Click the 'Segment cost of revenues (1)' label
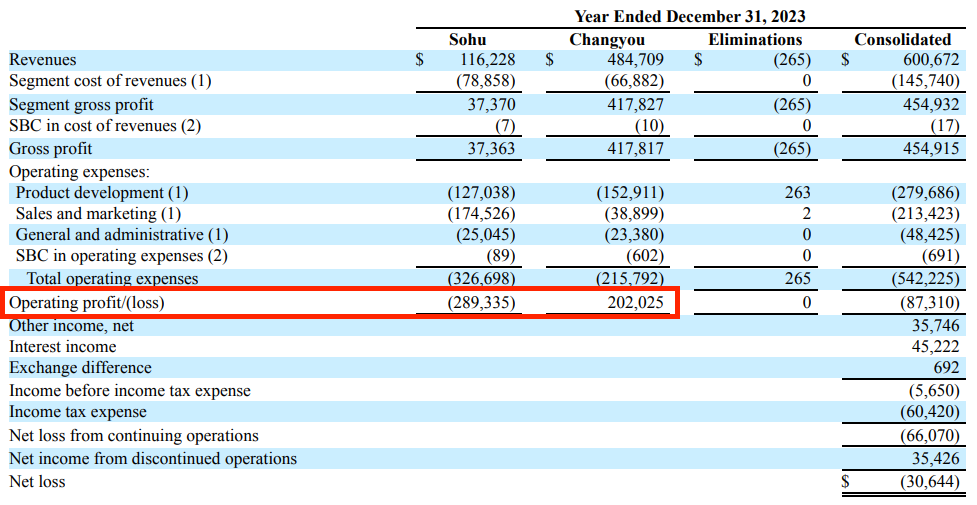Image resolution: width=977 pixels, height=505 pixels. pos(110,81)
